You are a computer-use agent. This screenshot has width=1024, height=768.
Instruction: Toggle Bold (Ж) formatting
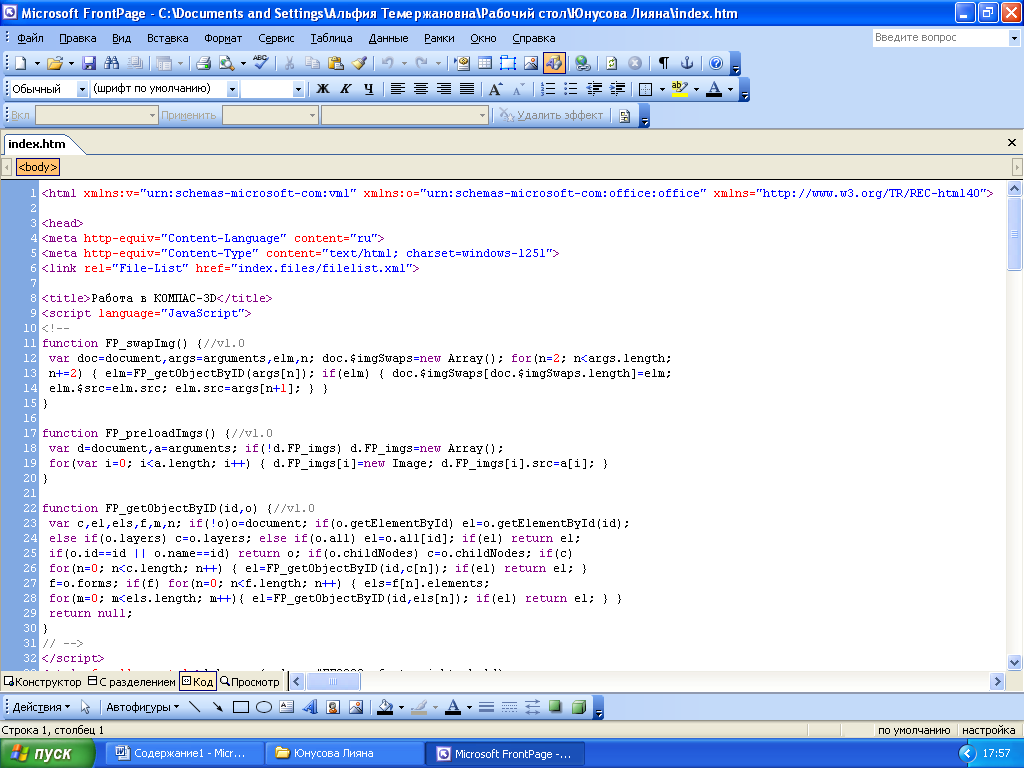click(x=323, y=89)
